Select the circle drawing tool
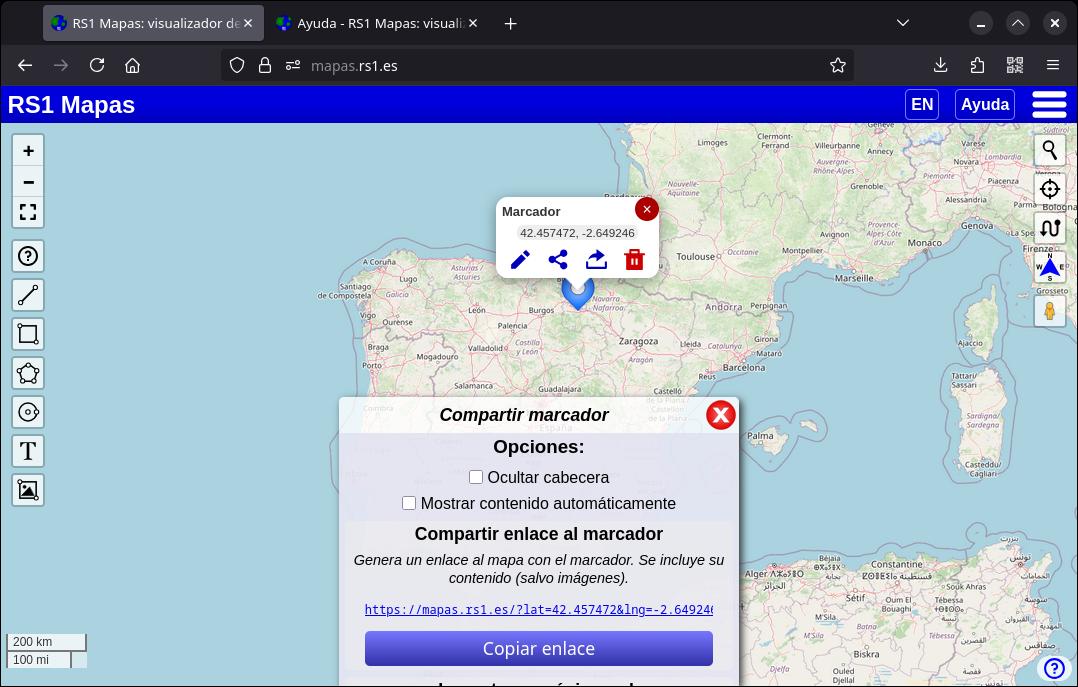Screen dimensions: 1078x687 pos(28,412)
